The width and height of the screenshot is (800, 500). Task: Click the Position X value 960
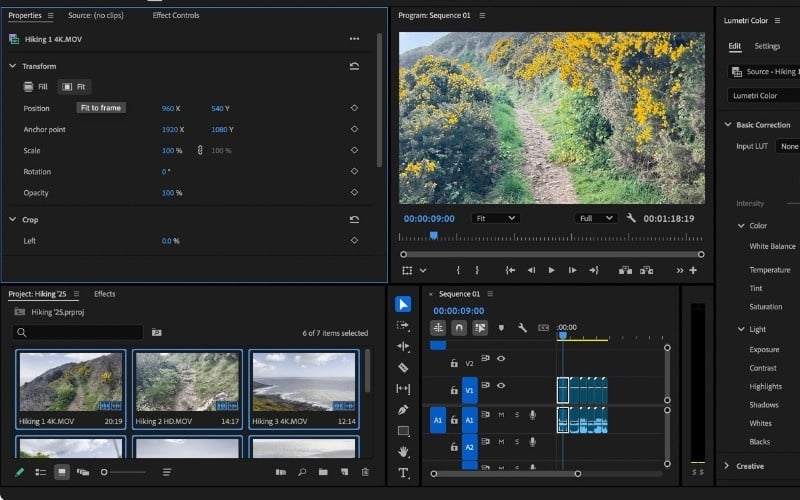coord(168,109)
